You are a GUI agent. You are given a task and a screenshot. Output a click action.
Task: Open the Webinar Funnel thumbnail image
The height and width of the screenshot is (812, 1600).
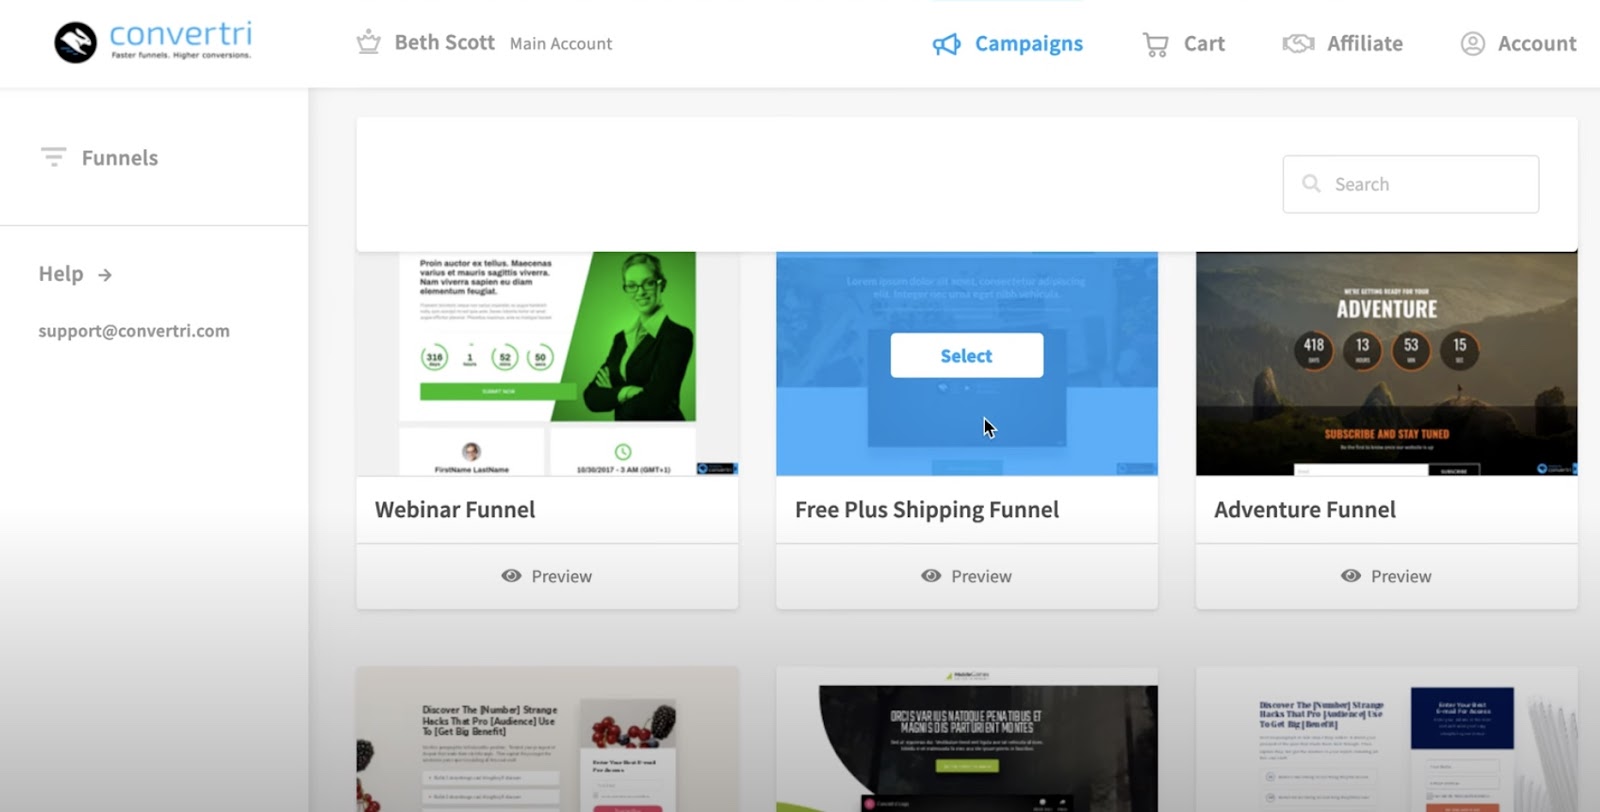[547, 363]
